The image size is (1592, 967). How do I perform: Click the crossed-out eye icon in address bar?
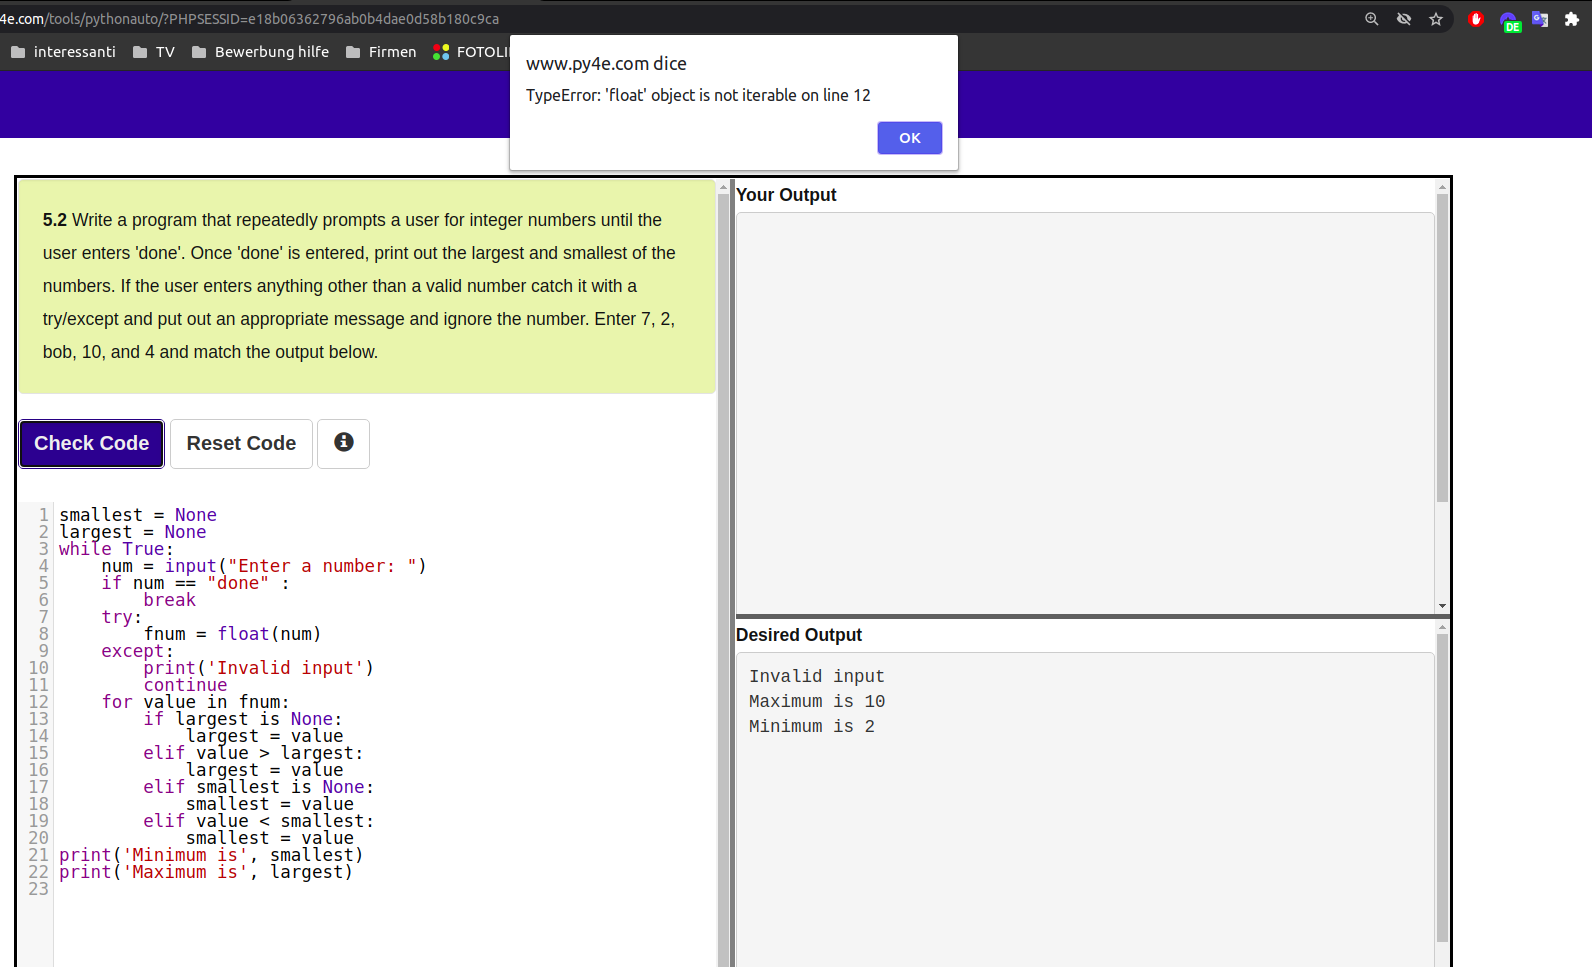click(1404, 19)
